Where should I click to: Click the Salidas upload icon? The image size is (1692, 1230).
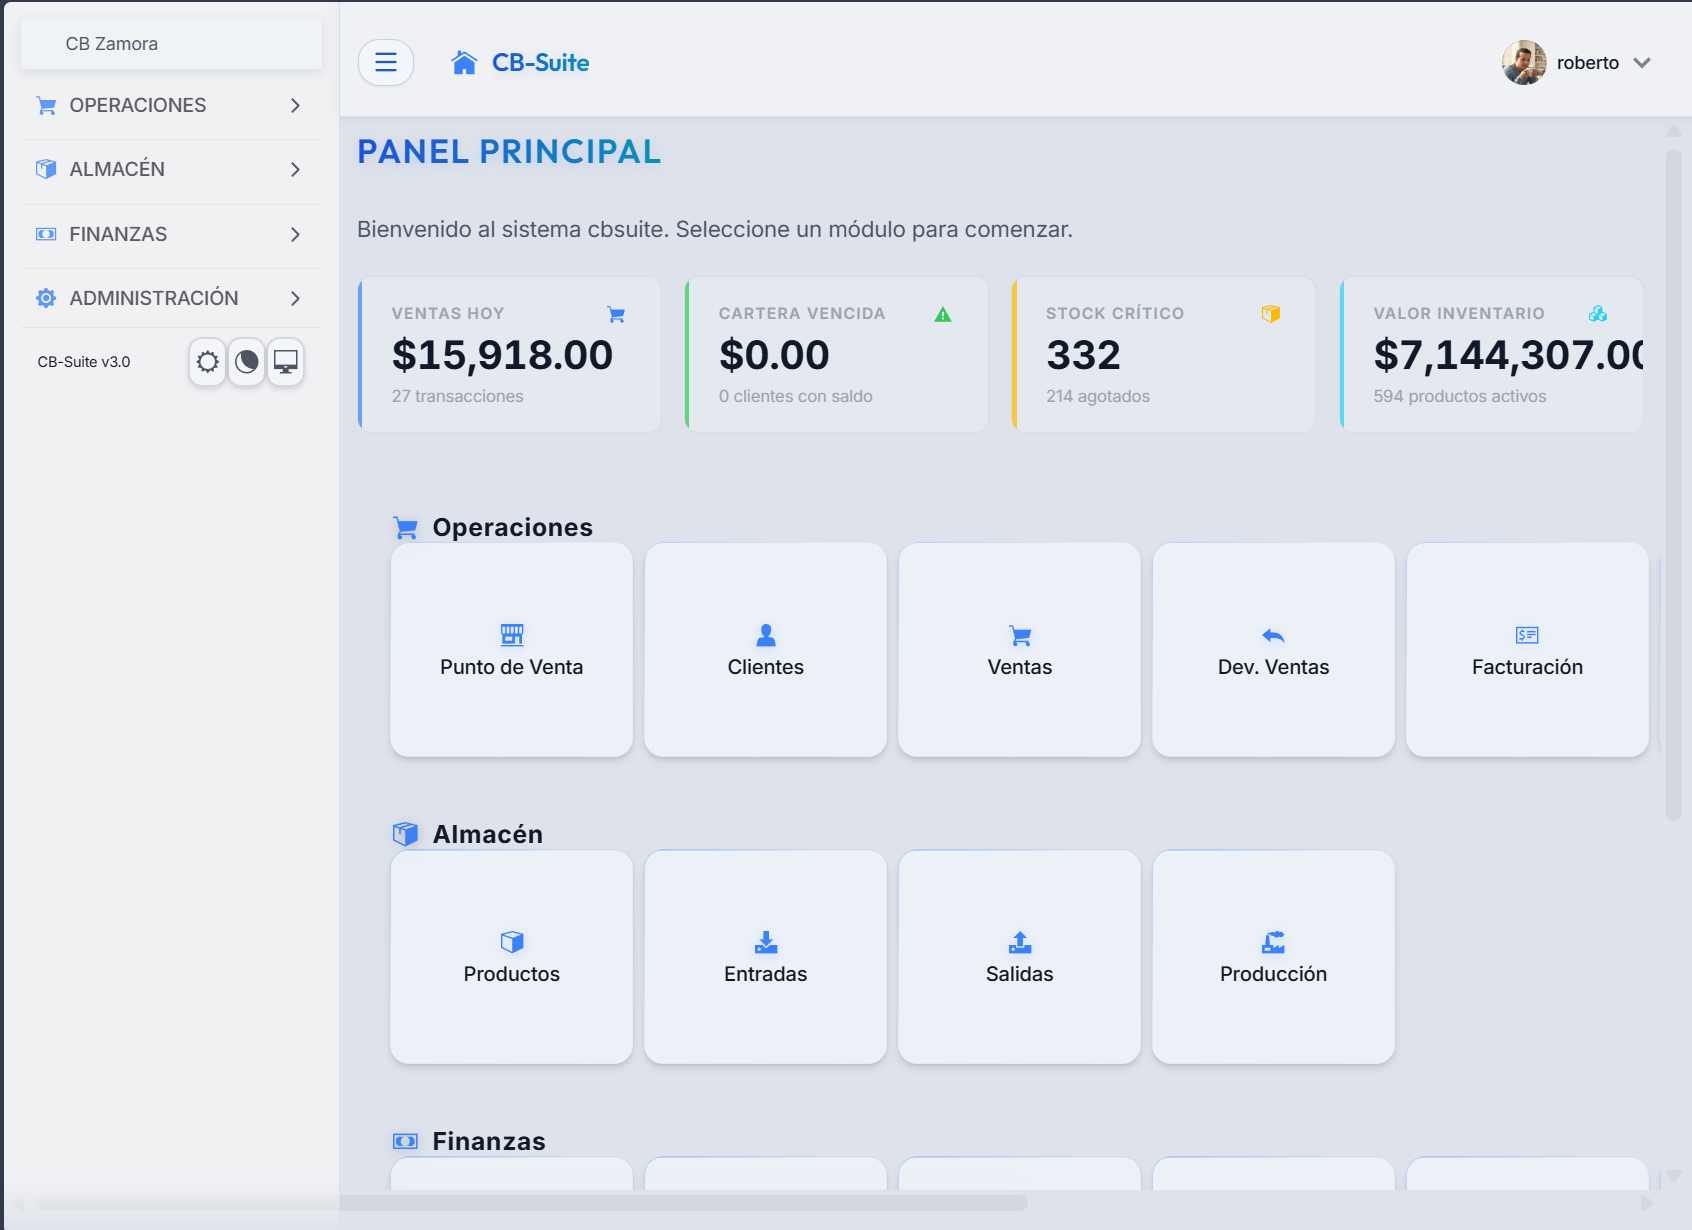1020,942
